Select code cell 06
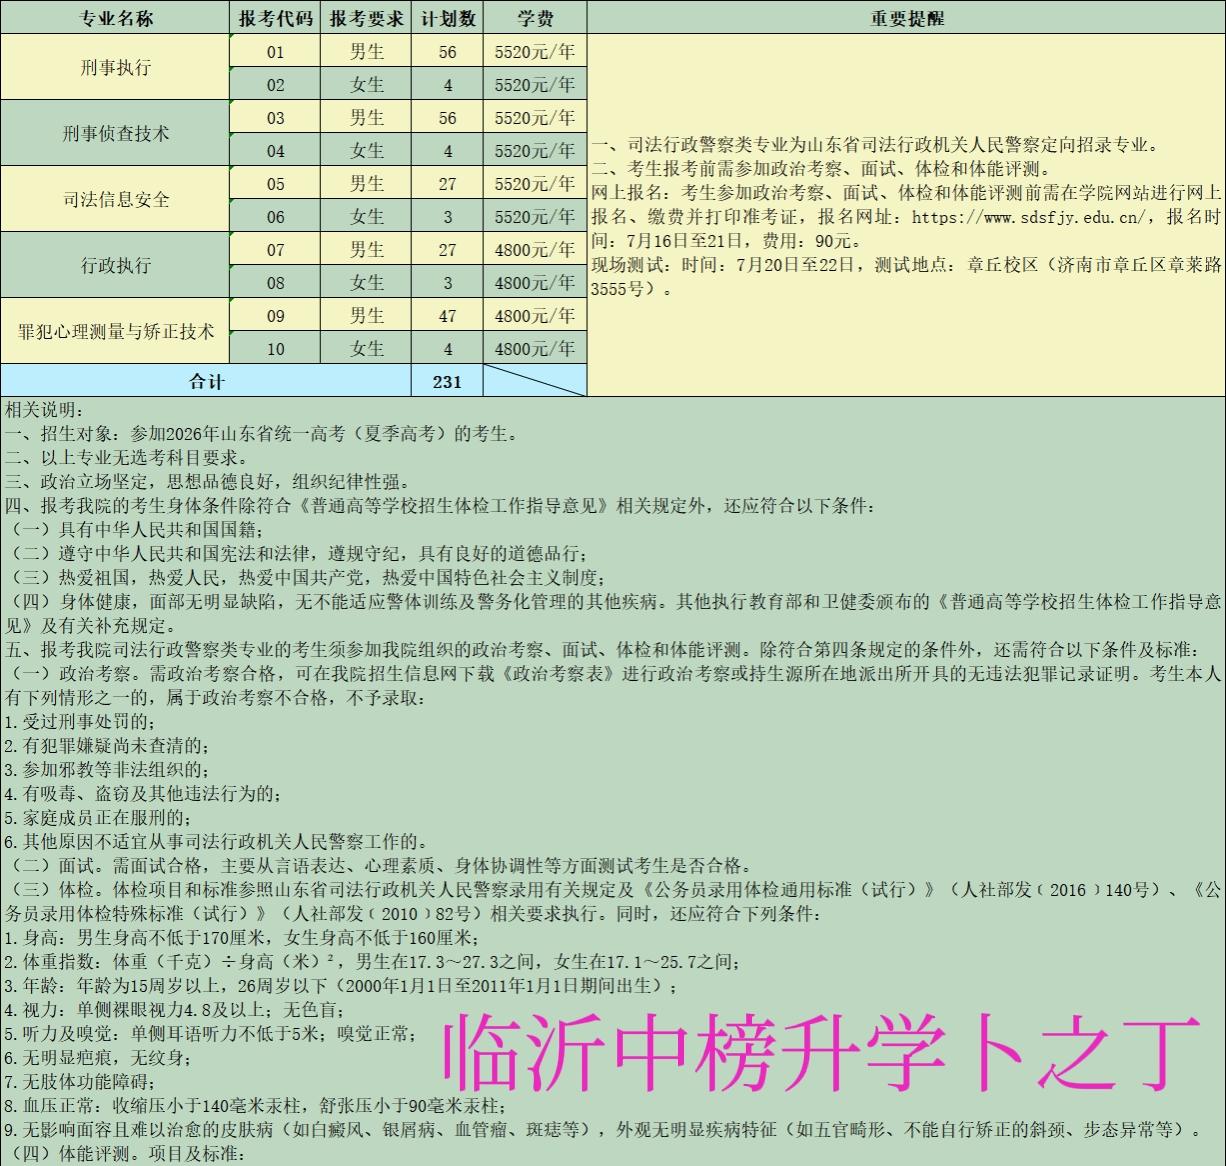The image size is (1226, 1166). pyautogui.click(x=276, y=217)
